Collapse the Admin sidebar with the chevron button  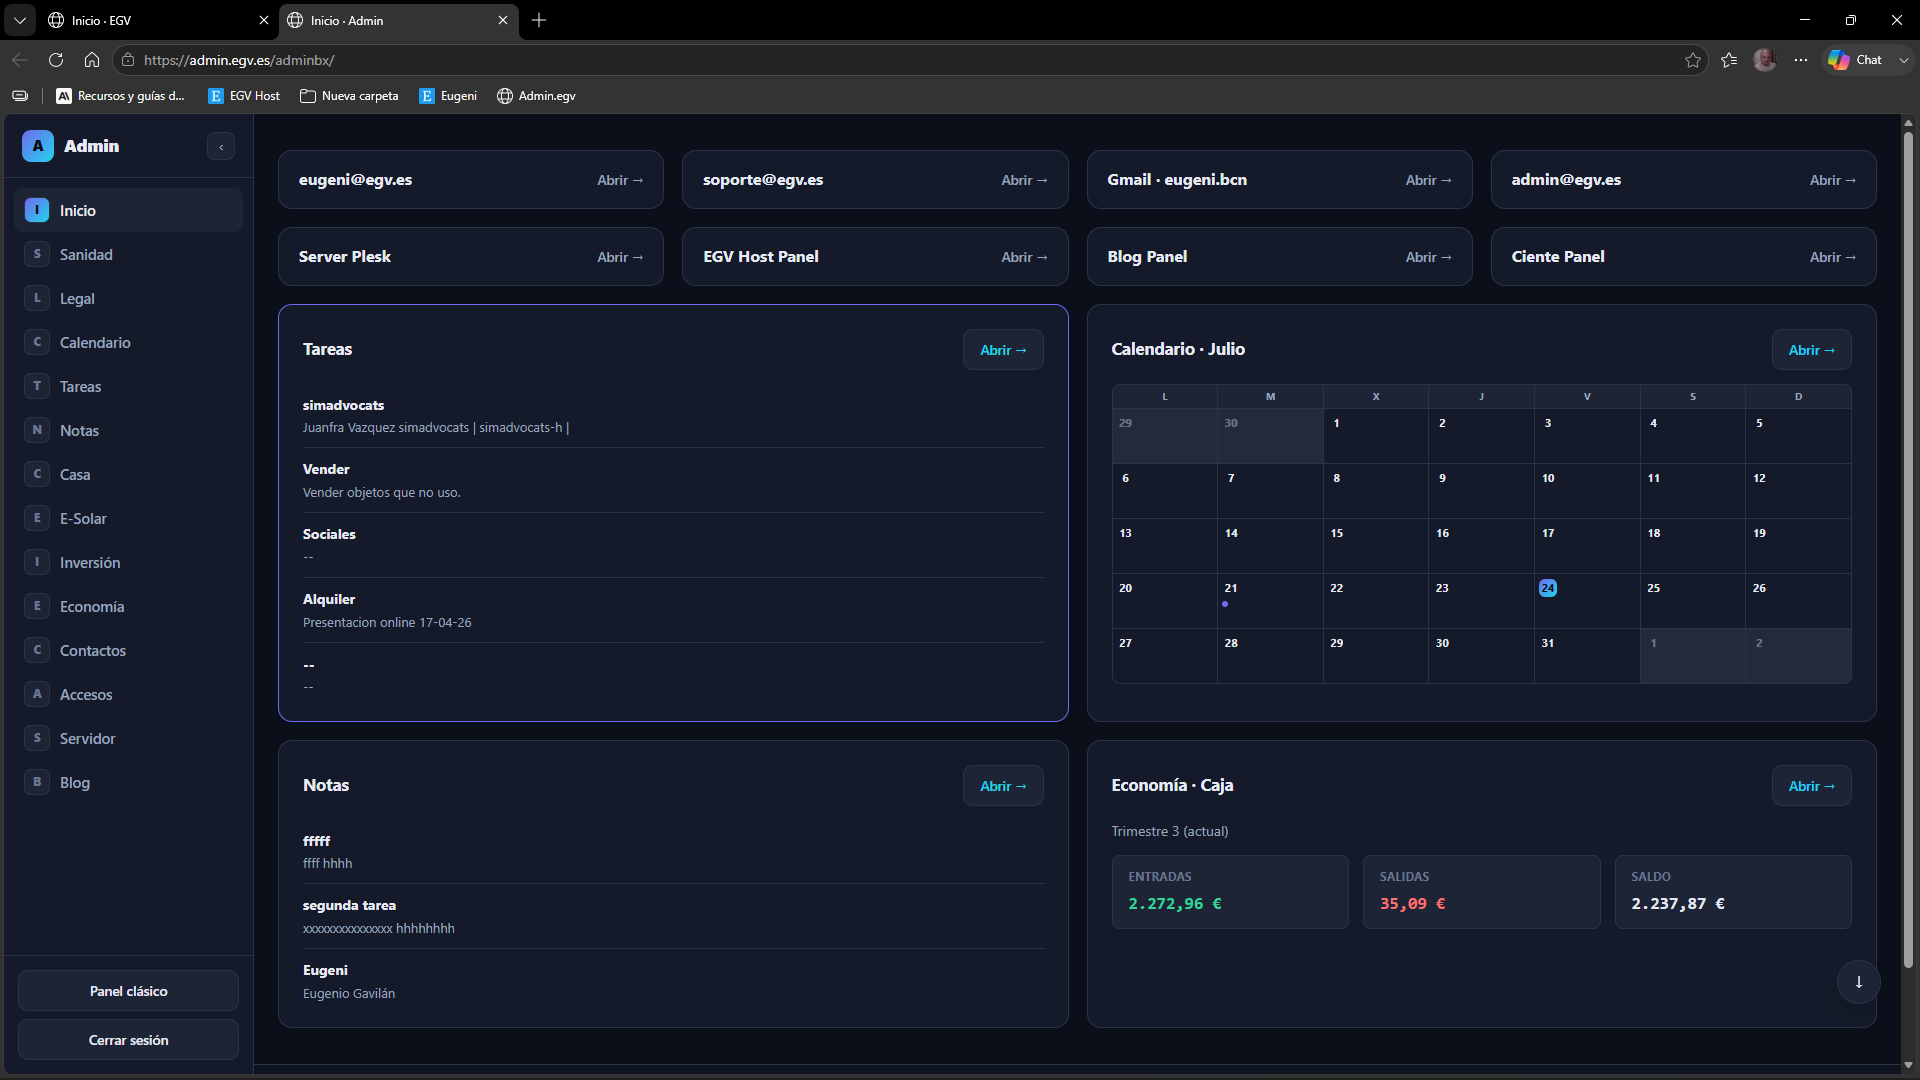[x=221, y=147]
